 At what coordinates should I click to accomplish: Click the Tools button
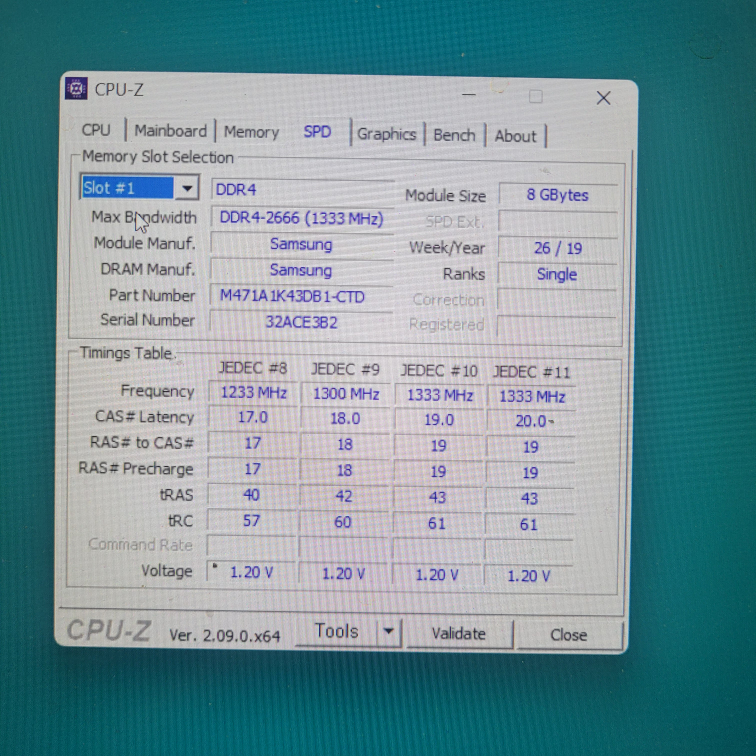(x=337, y=631)
